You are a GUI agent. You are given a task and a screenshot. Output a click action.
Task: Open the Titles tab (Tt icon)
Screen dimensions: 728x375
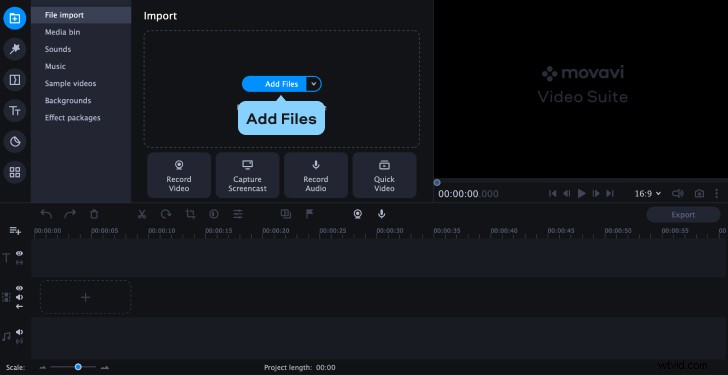click(x=15, y=111)
